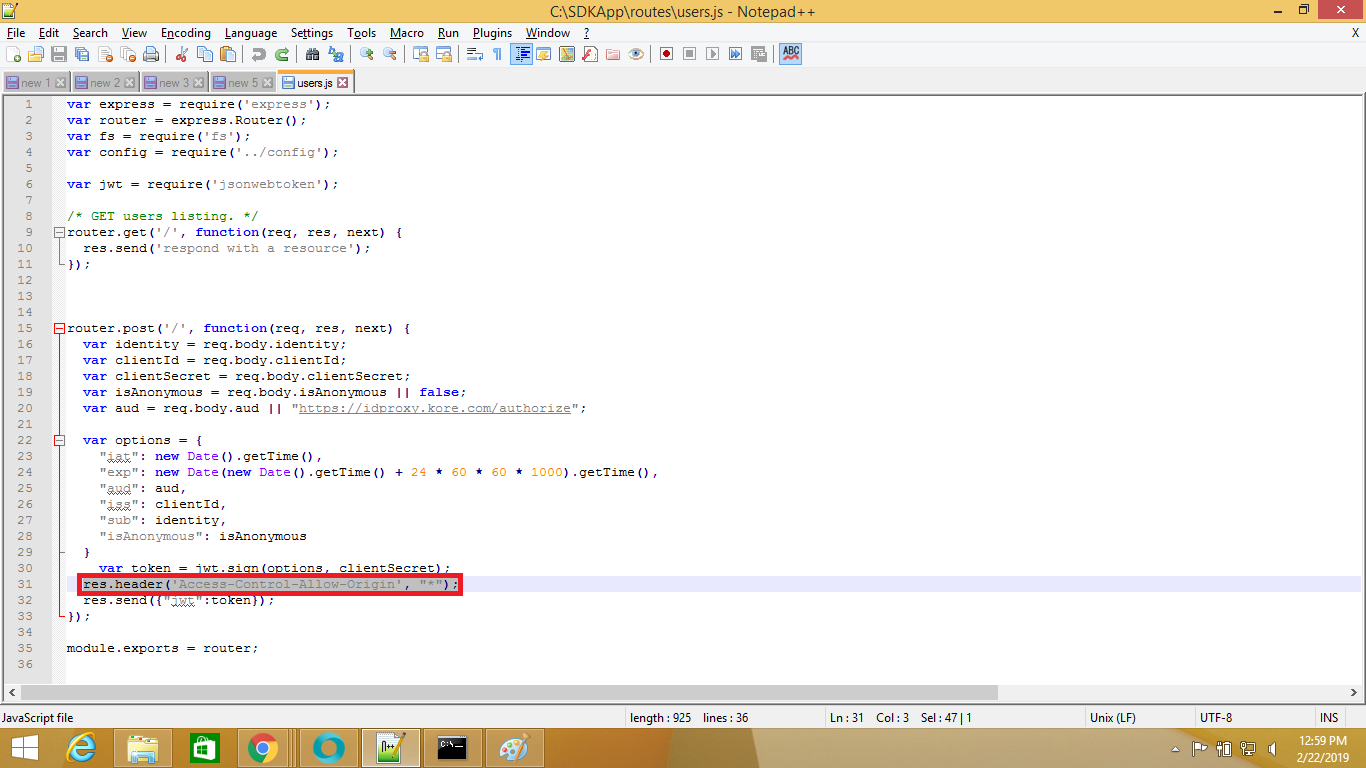Open the Plugins menu
The width and height of the screenshot is (1366, 768).
click(492, 33)
